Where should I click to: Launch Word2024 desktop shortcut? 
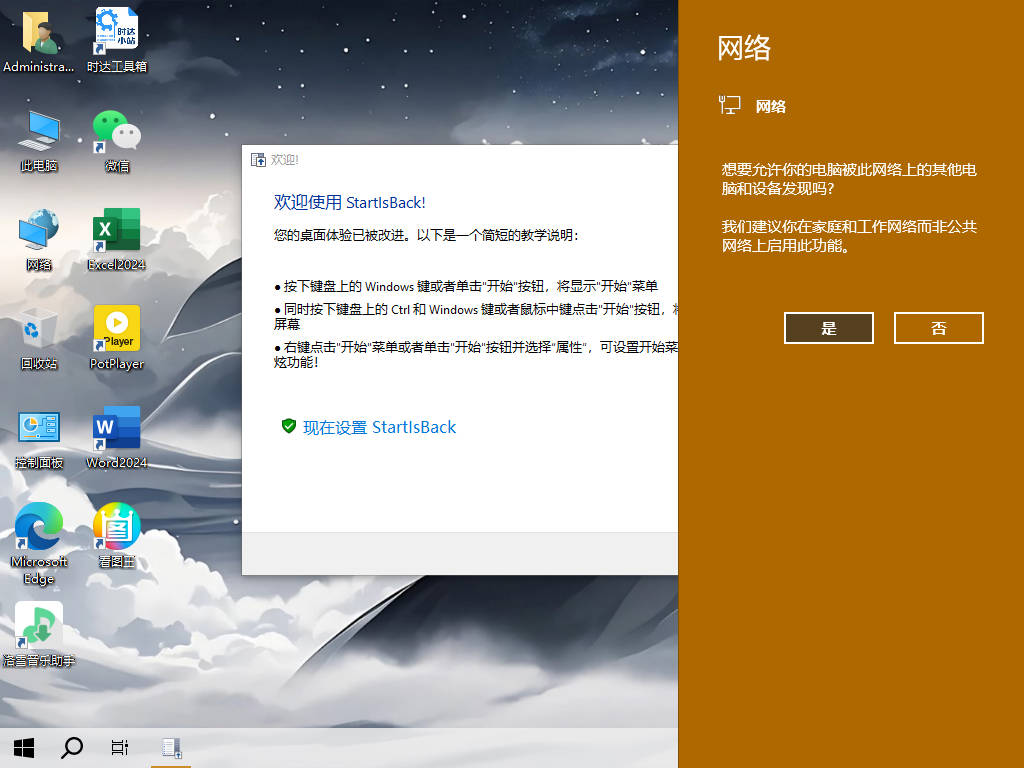coord(117,429)
